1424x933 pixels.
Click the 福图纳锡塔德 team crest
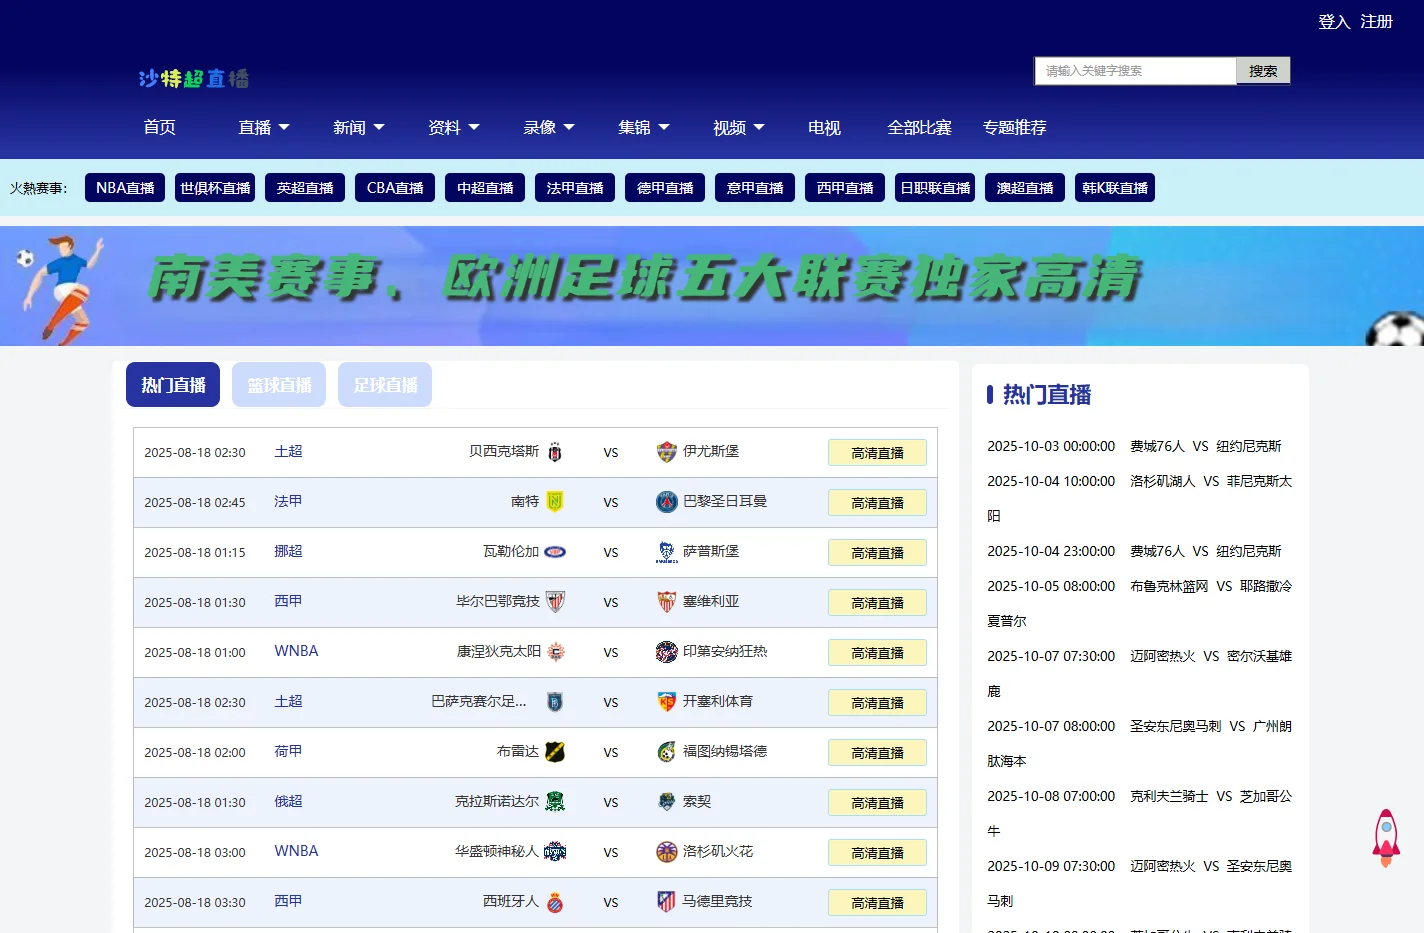pyautogui.click(x=666, y=752)
